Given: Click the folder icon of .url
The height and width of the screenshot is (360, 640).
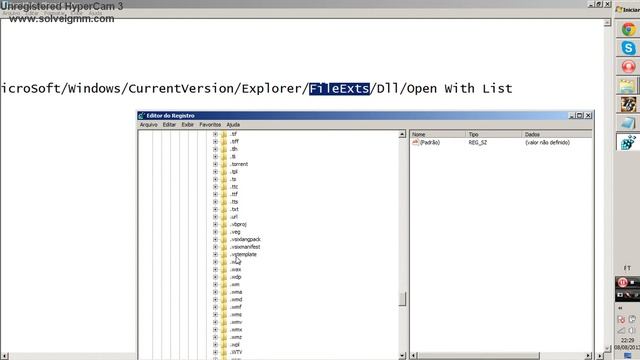Looking at the screenshot, I should [x=224, y=217].
